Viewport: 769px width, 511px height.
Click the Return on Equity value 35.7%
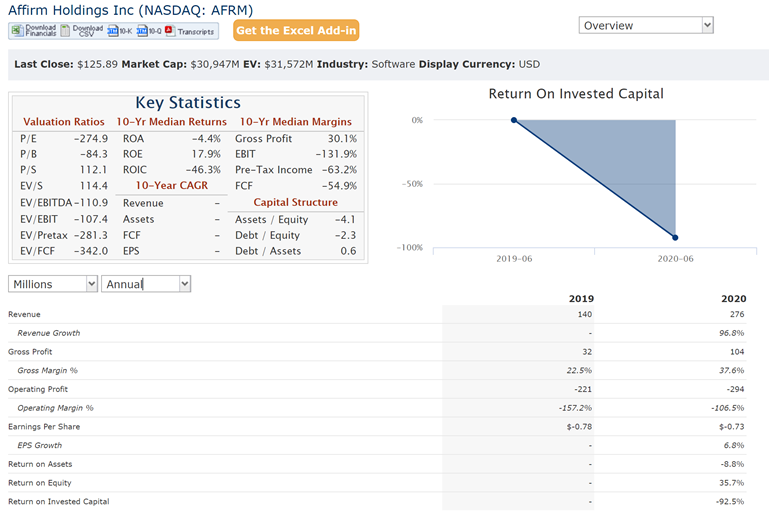click(732, 483)
